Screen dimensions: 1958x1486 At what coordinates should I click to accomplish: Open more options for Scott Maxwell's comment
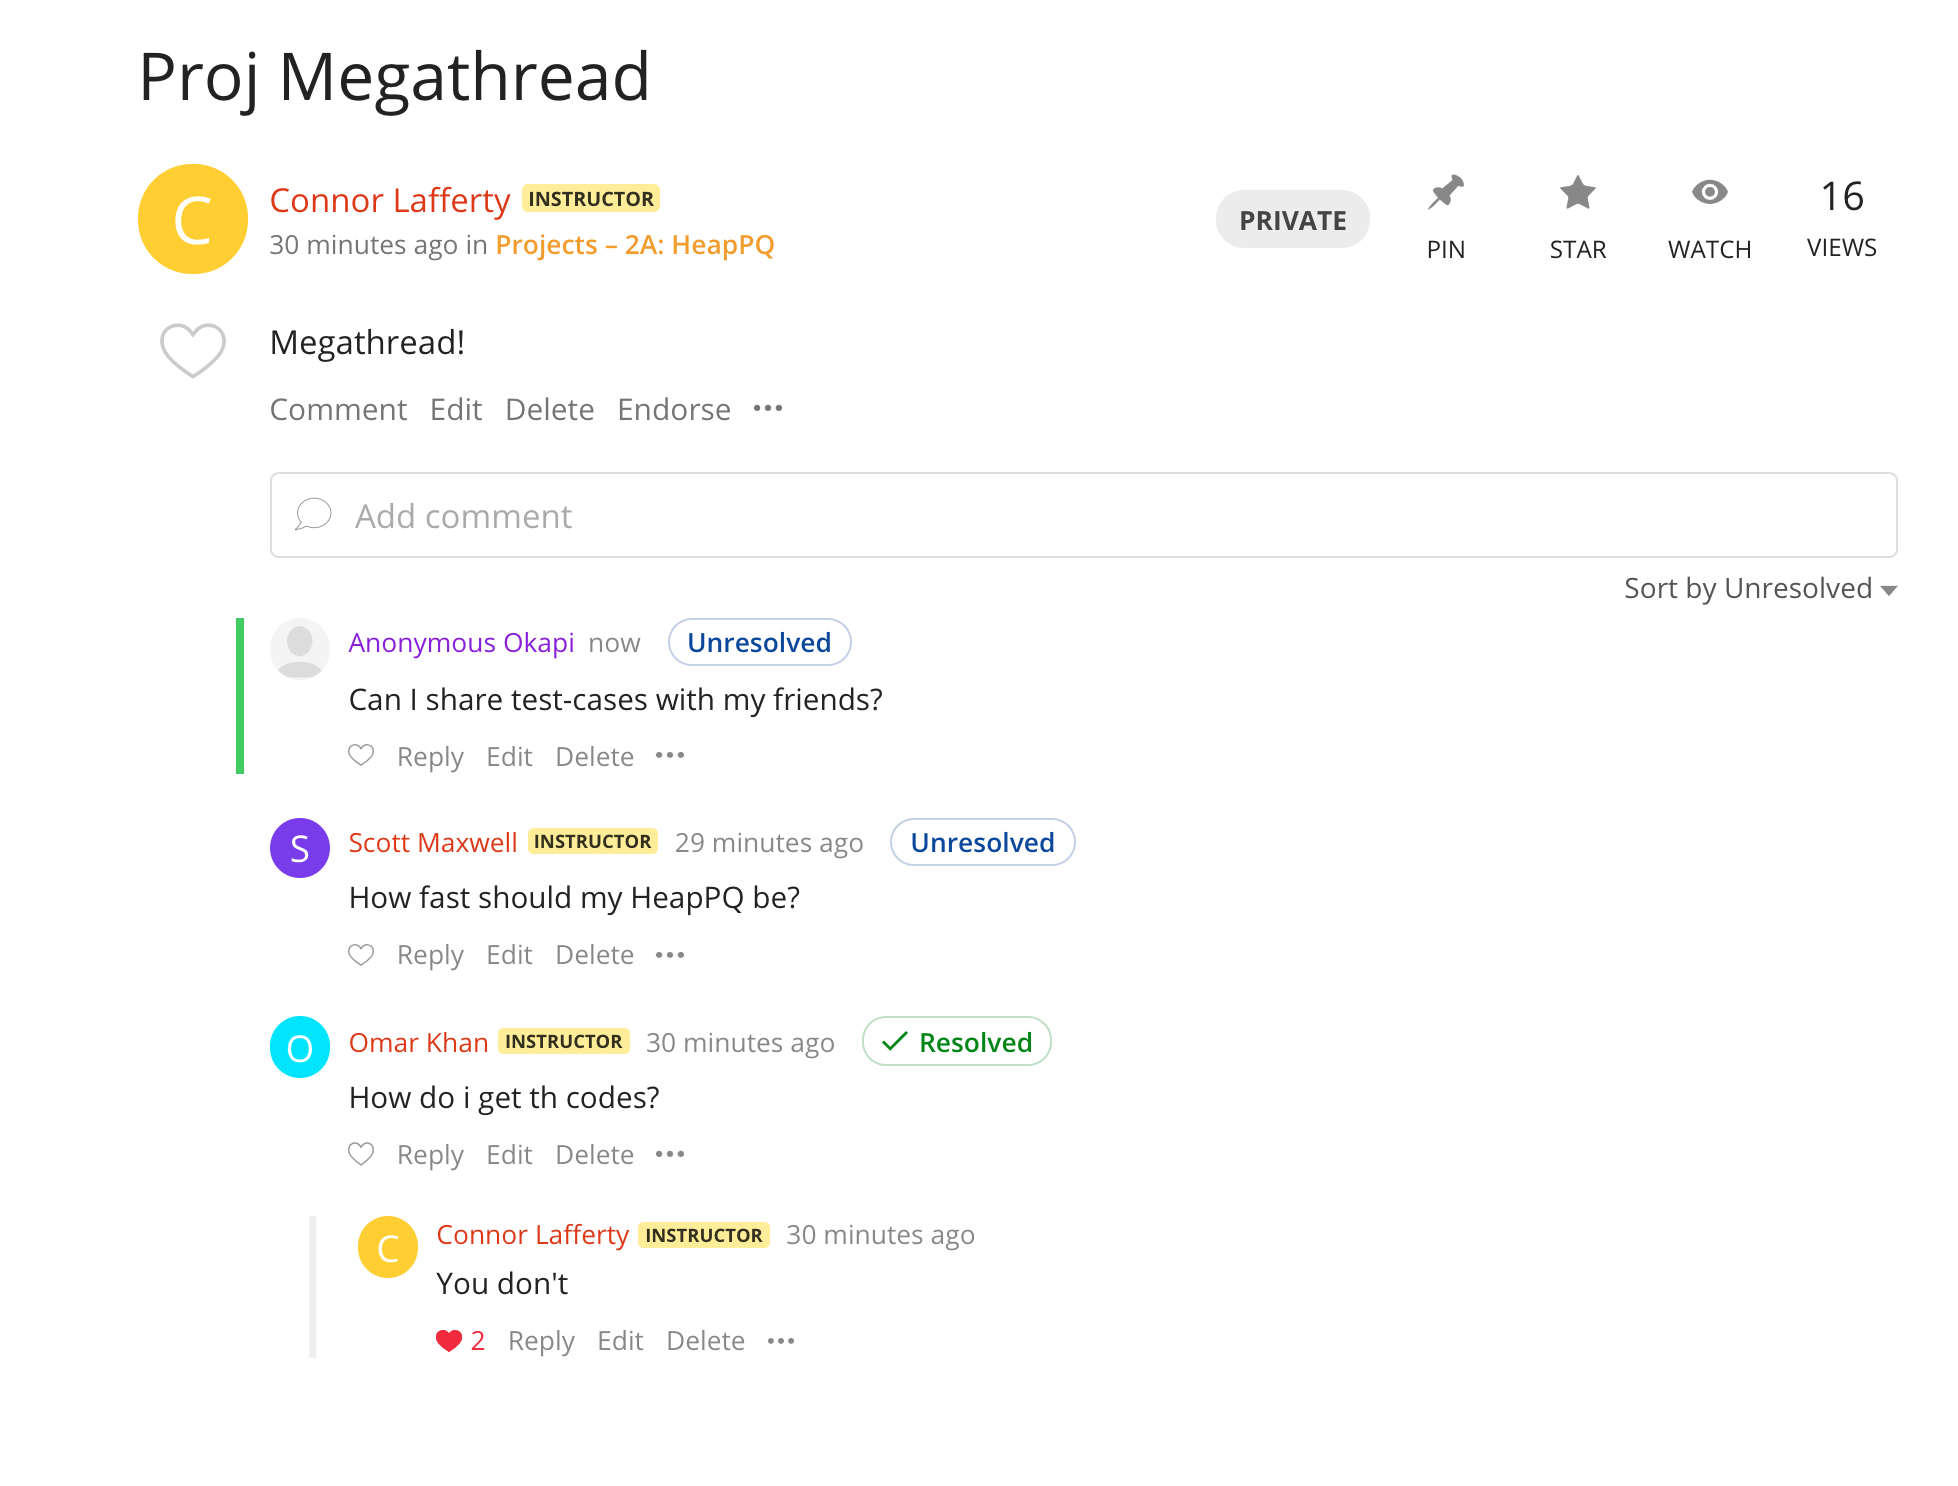pos(670,955)
